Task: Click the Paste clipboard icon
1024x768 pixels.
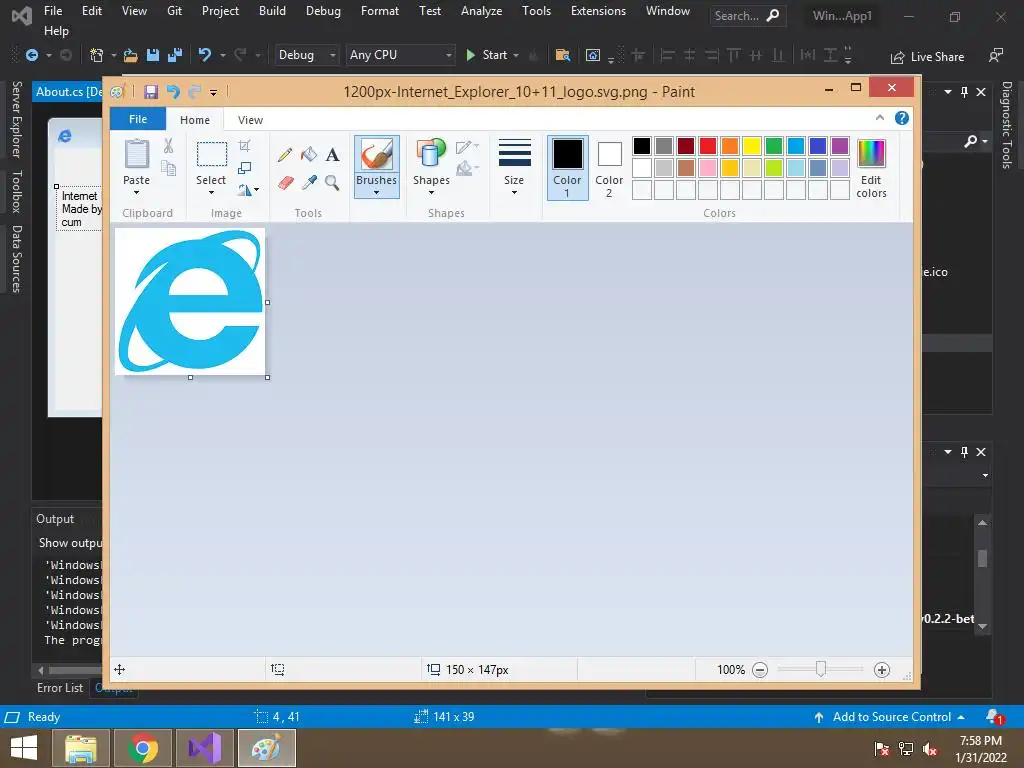Action: coord(136,155)
